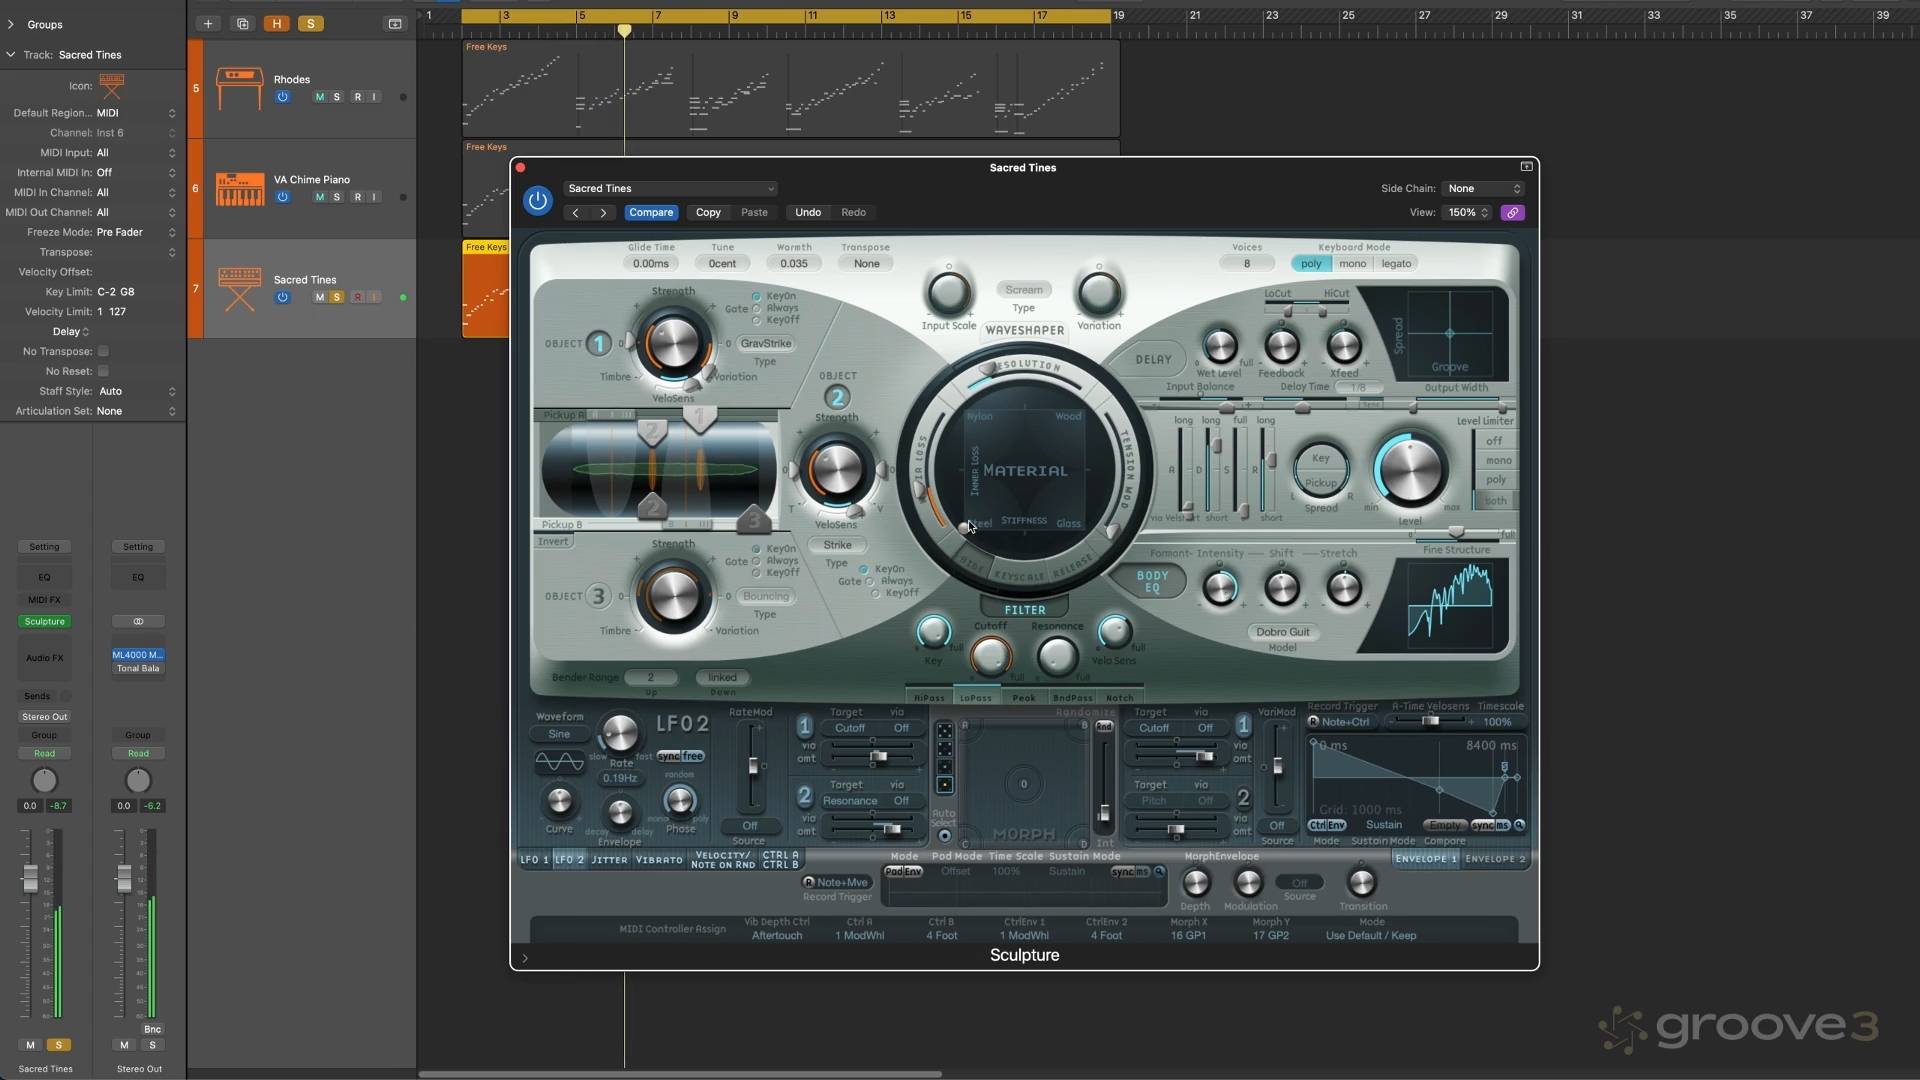The height and width of the screenshot is (1080, 1920).
Task: Click the Sacred Tines channel volume fader
Action: (x=30, y=878)
